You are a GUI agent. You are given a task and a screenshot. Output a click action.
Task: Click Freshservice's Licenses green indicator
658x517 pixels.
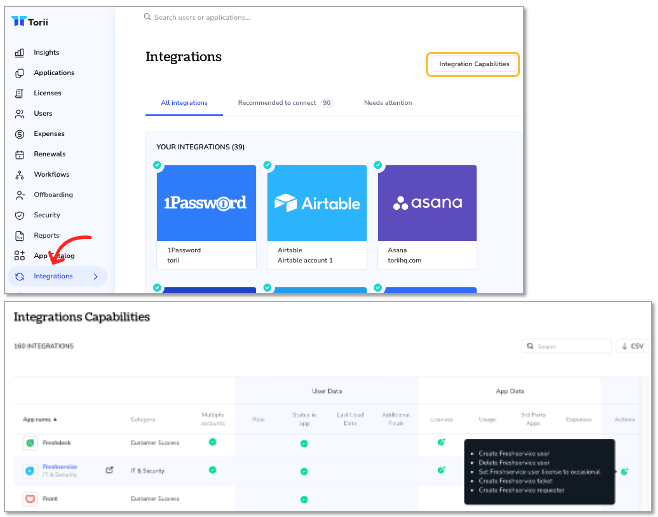coord(441,470)
